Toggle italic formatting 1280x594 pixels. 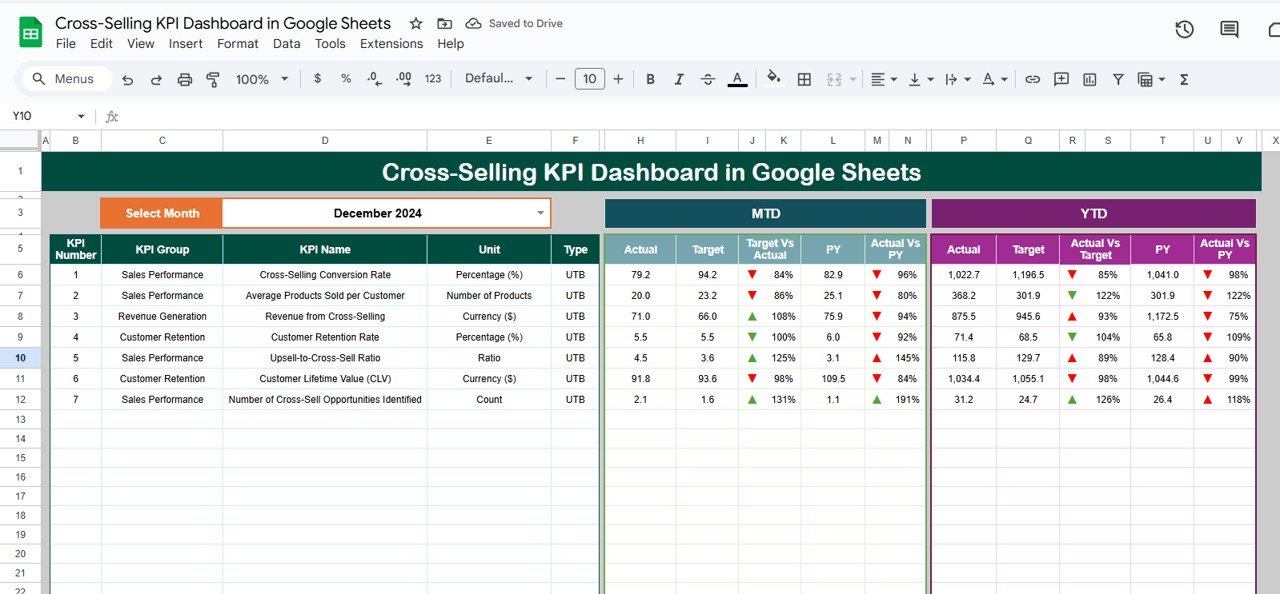(x=679, y=79)
